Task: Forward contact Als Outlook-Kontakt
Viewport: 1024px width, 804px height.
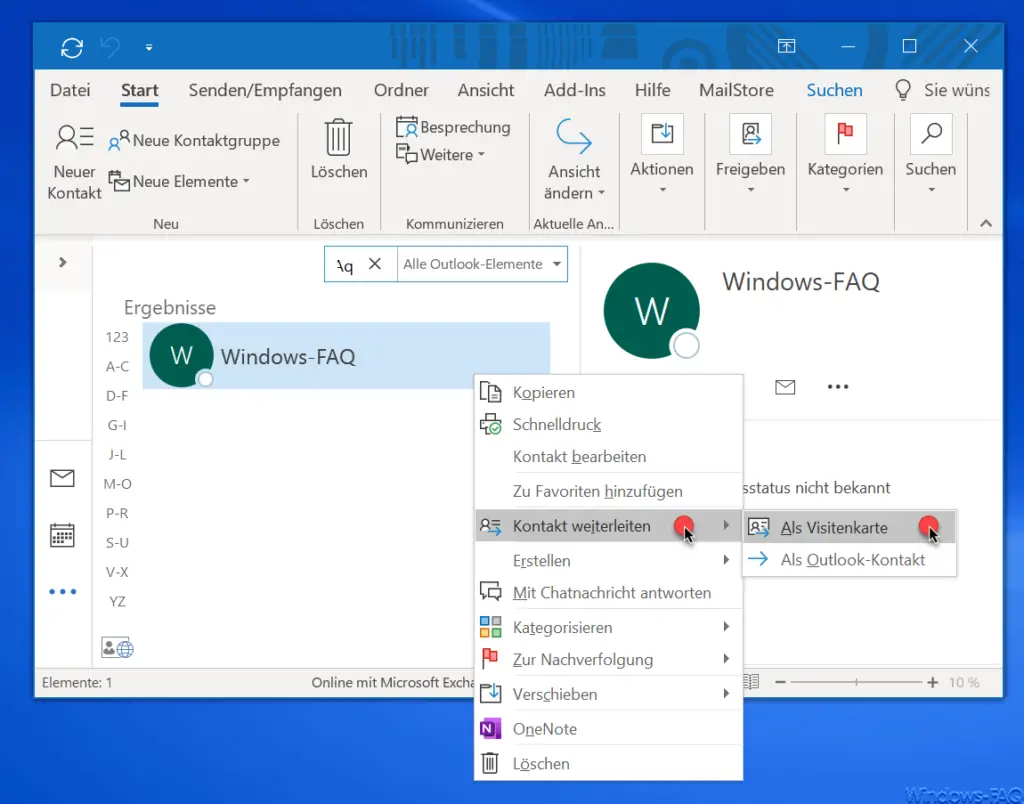Action: coord(850,559)
